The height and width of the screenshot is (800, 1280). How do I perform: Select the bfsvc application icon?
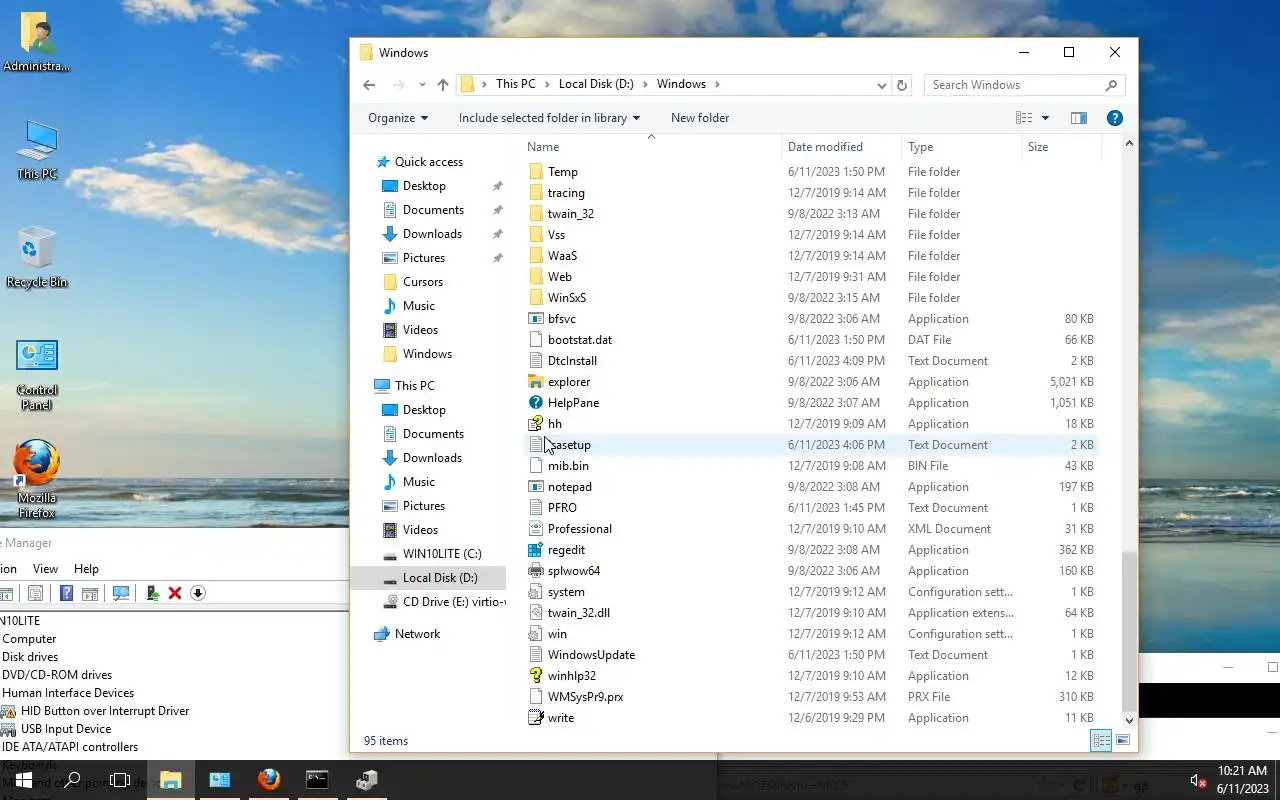coord(536,319)
